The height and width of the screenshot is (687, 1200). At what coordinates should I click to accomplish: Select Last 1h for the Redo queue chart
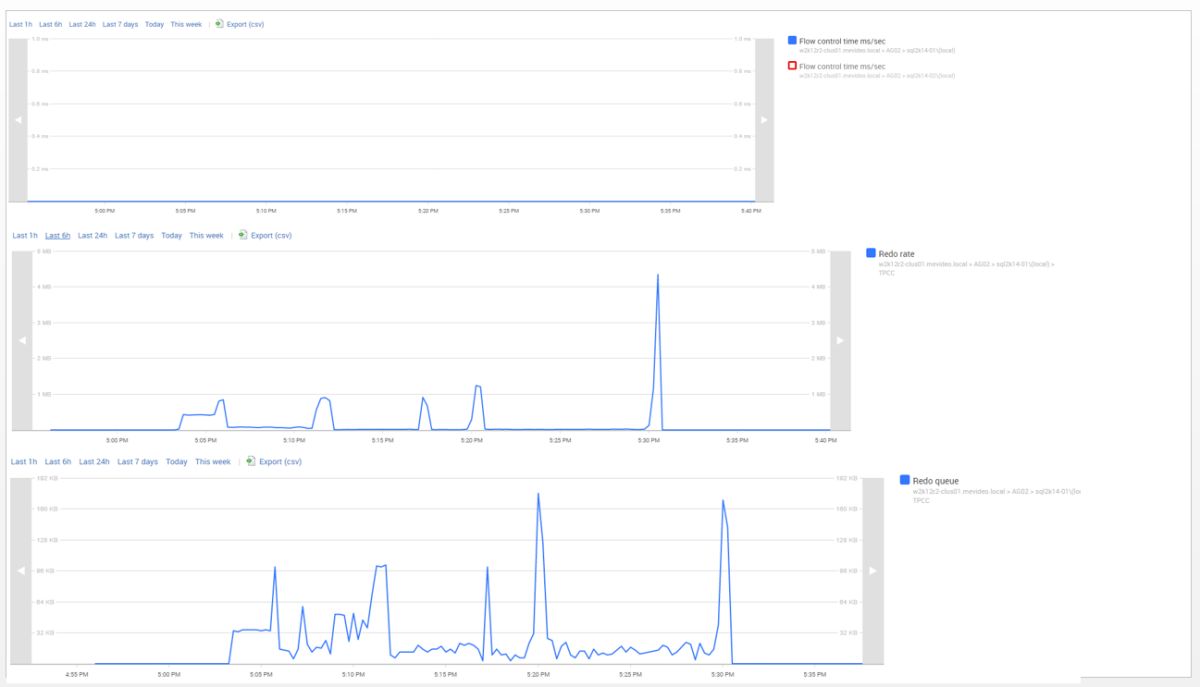tap(24, 462)
